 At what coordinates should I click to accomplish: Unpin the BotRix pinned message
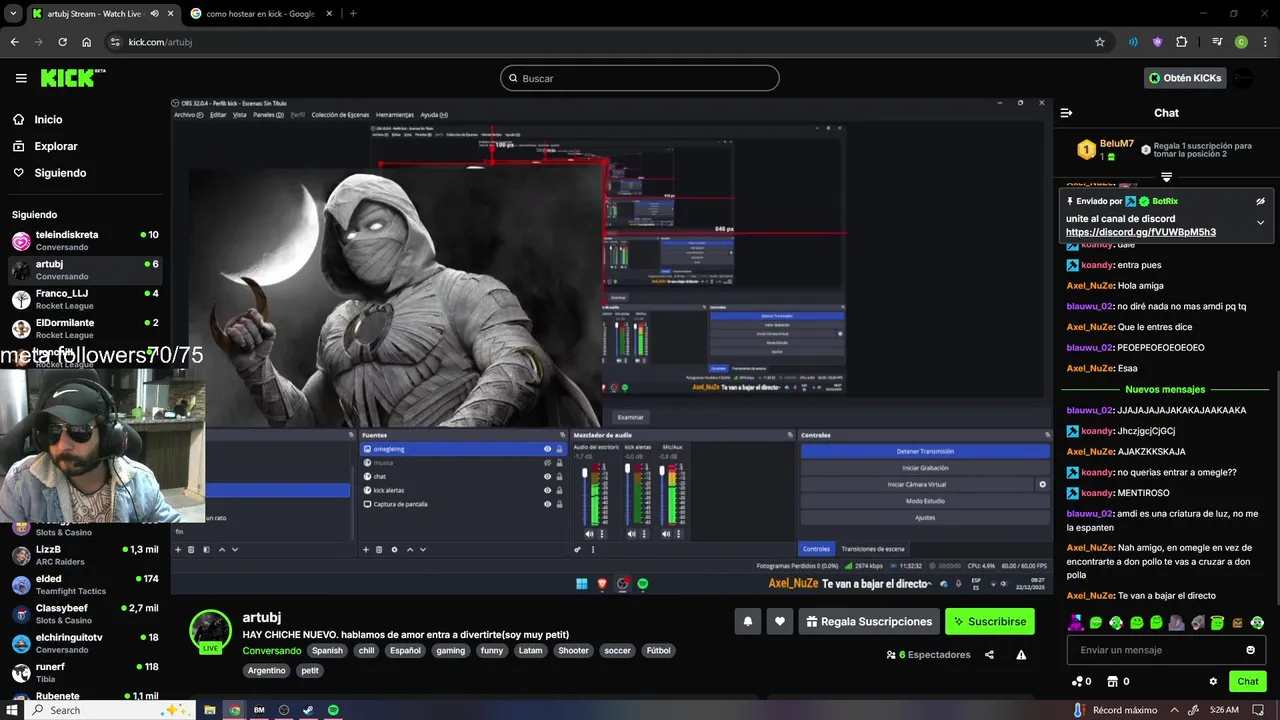tap(1260, 201)
